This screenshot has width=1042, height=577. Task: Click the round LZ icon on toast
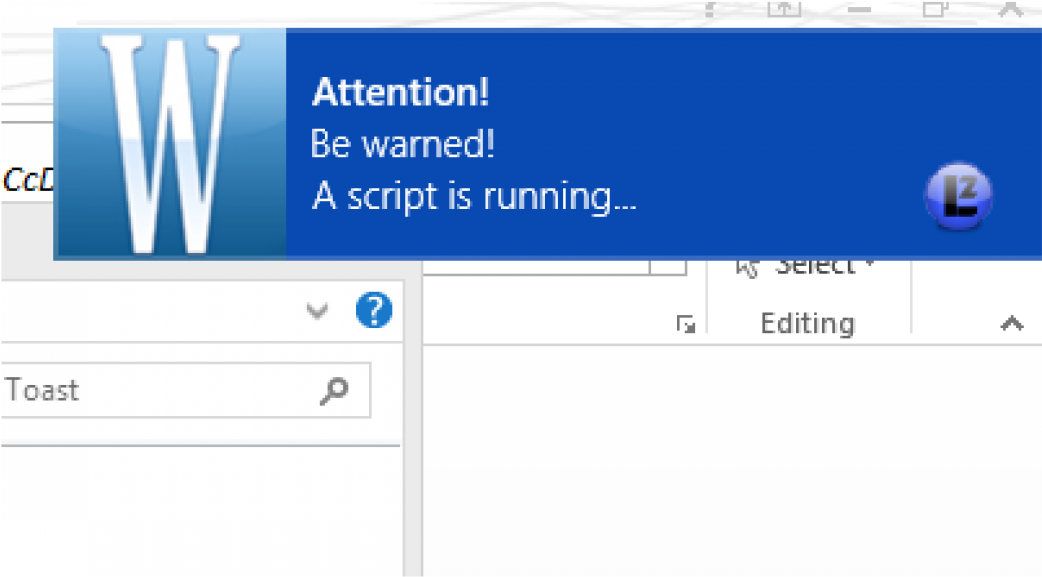[x=958, y=195]
